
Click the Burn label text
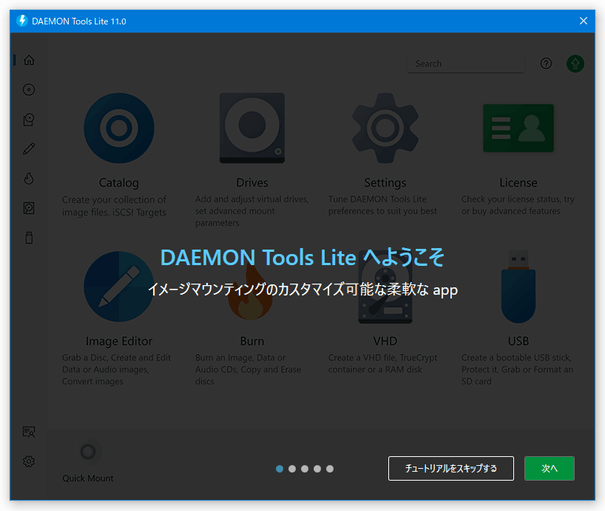pyautogui.click(x=252, y=341)
